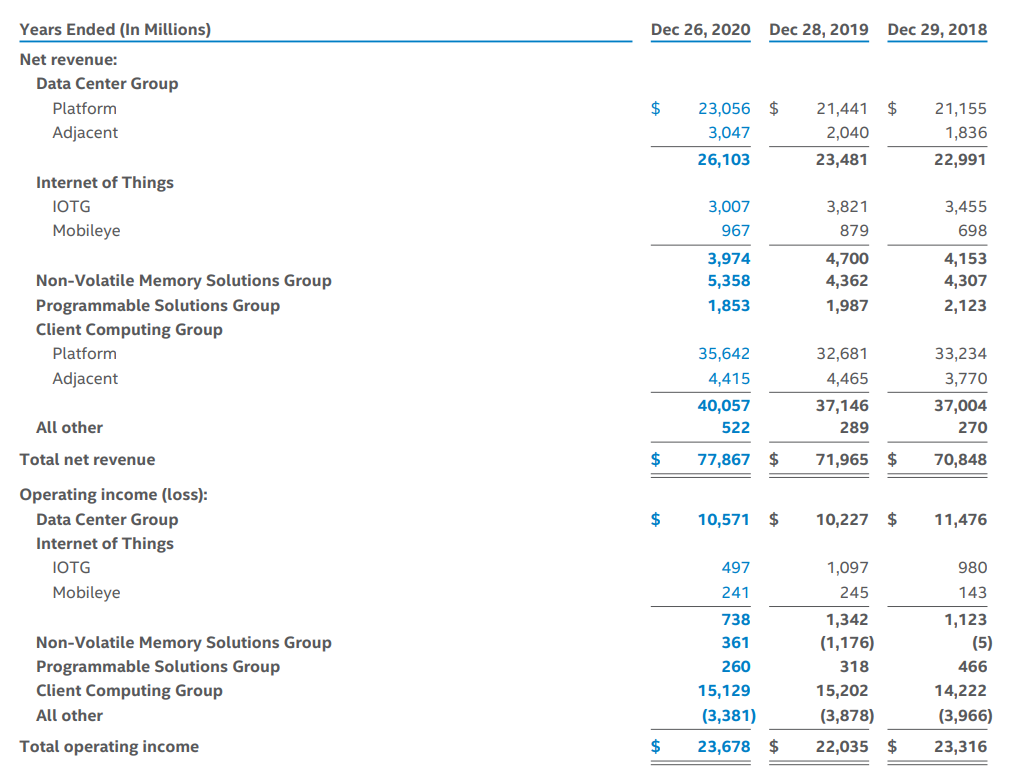
Task: Click the Adjacent value 4,415
Action: pos(729,379)
